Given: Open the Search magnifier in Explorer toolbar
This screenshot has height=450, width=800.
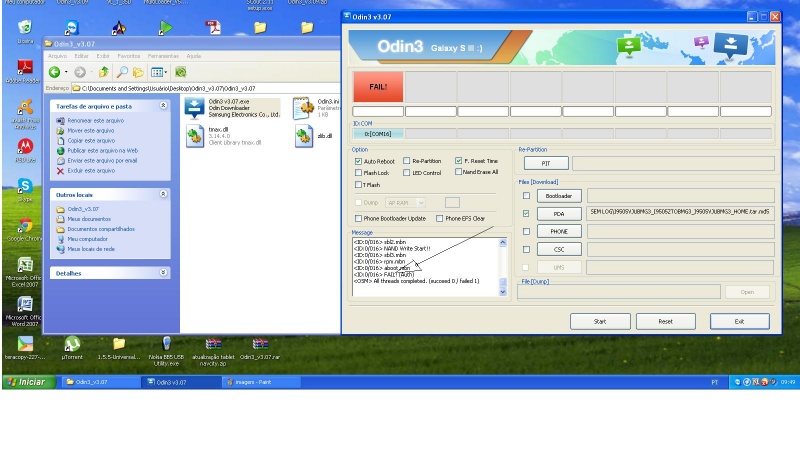Looking at the screenshot, I should [x=122, y=72].
